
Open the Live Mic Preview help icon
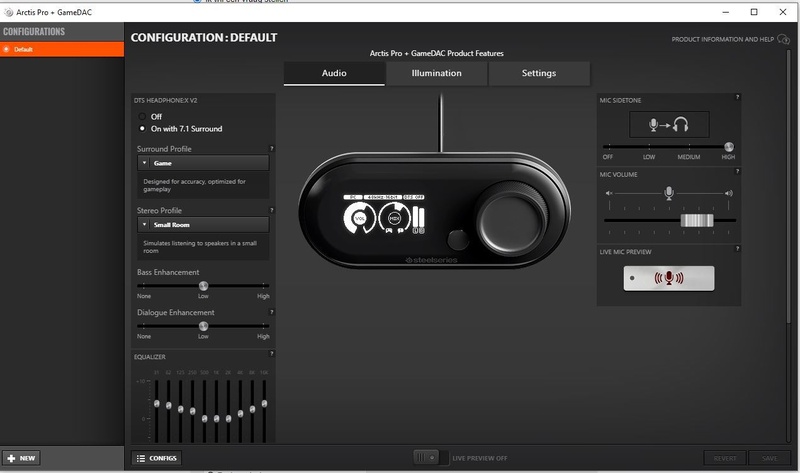(737, 248)
